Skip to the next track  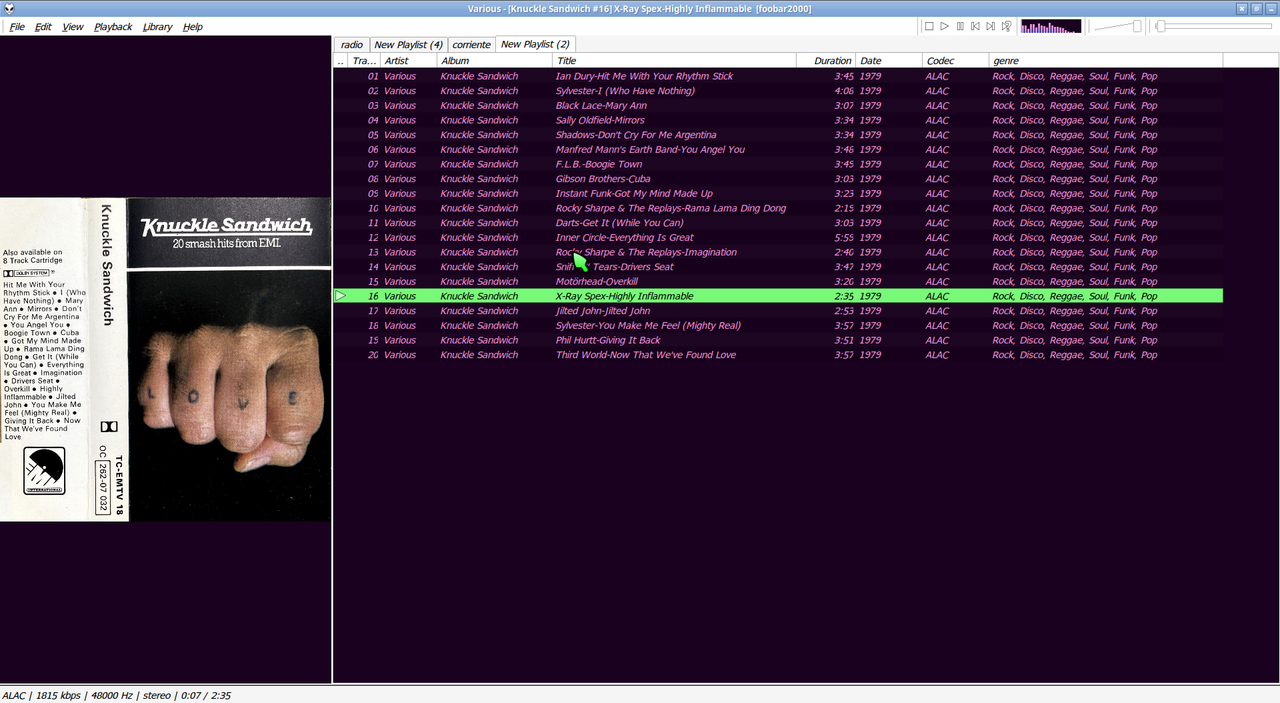click(x=990, y=26)
